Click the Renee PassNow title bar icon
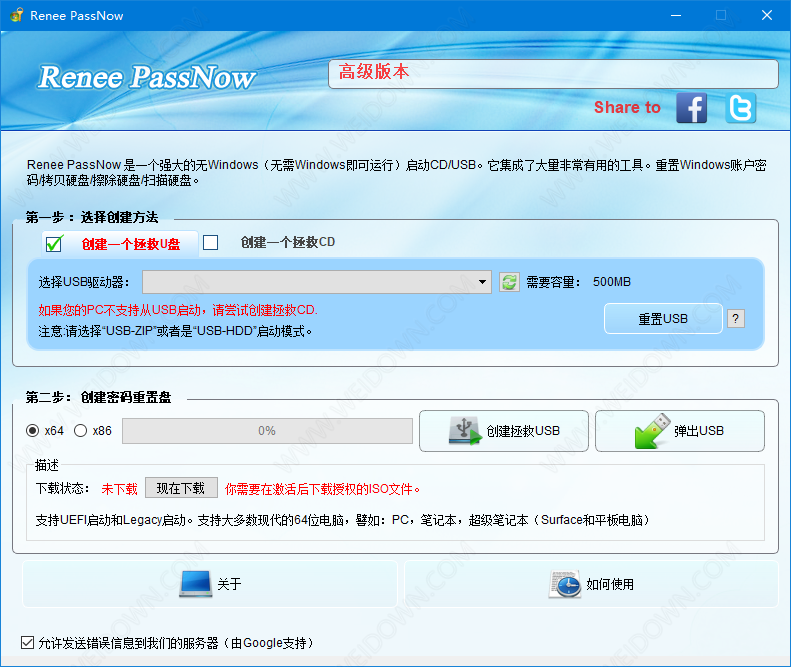The image size is (791, 667). point(16,15)
